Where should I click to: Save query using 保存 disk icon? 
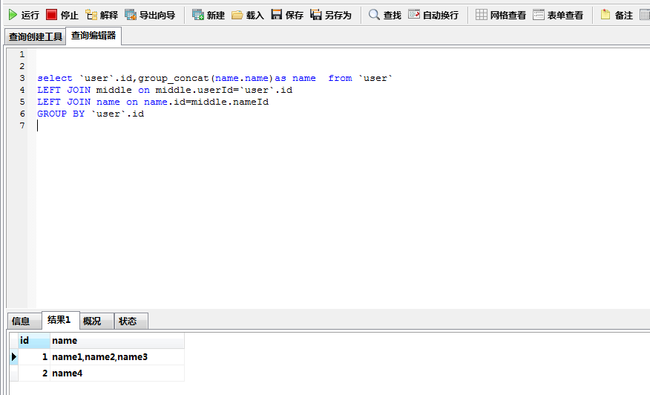(x=276, y=15)
